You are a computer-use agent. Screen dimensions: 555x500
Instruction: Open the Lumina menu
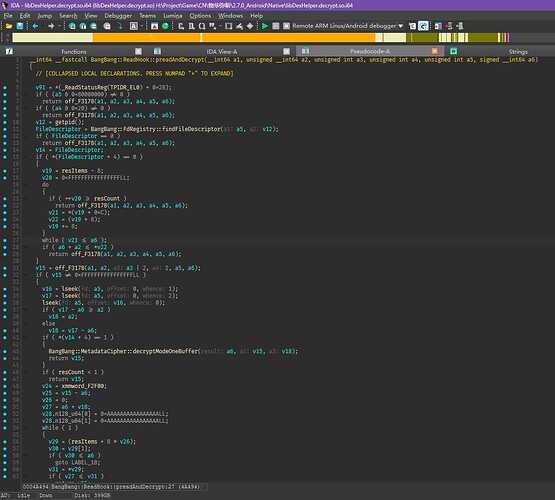tap(173, 16)
